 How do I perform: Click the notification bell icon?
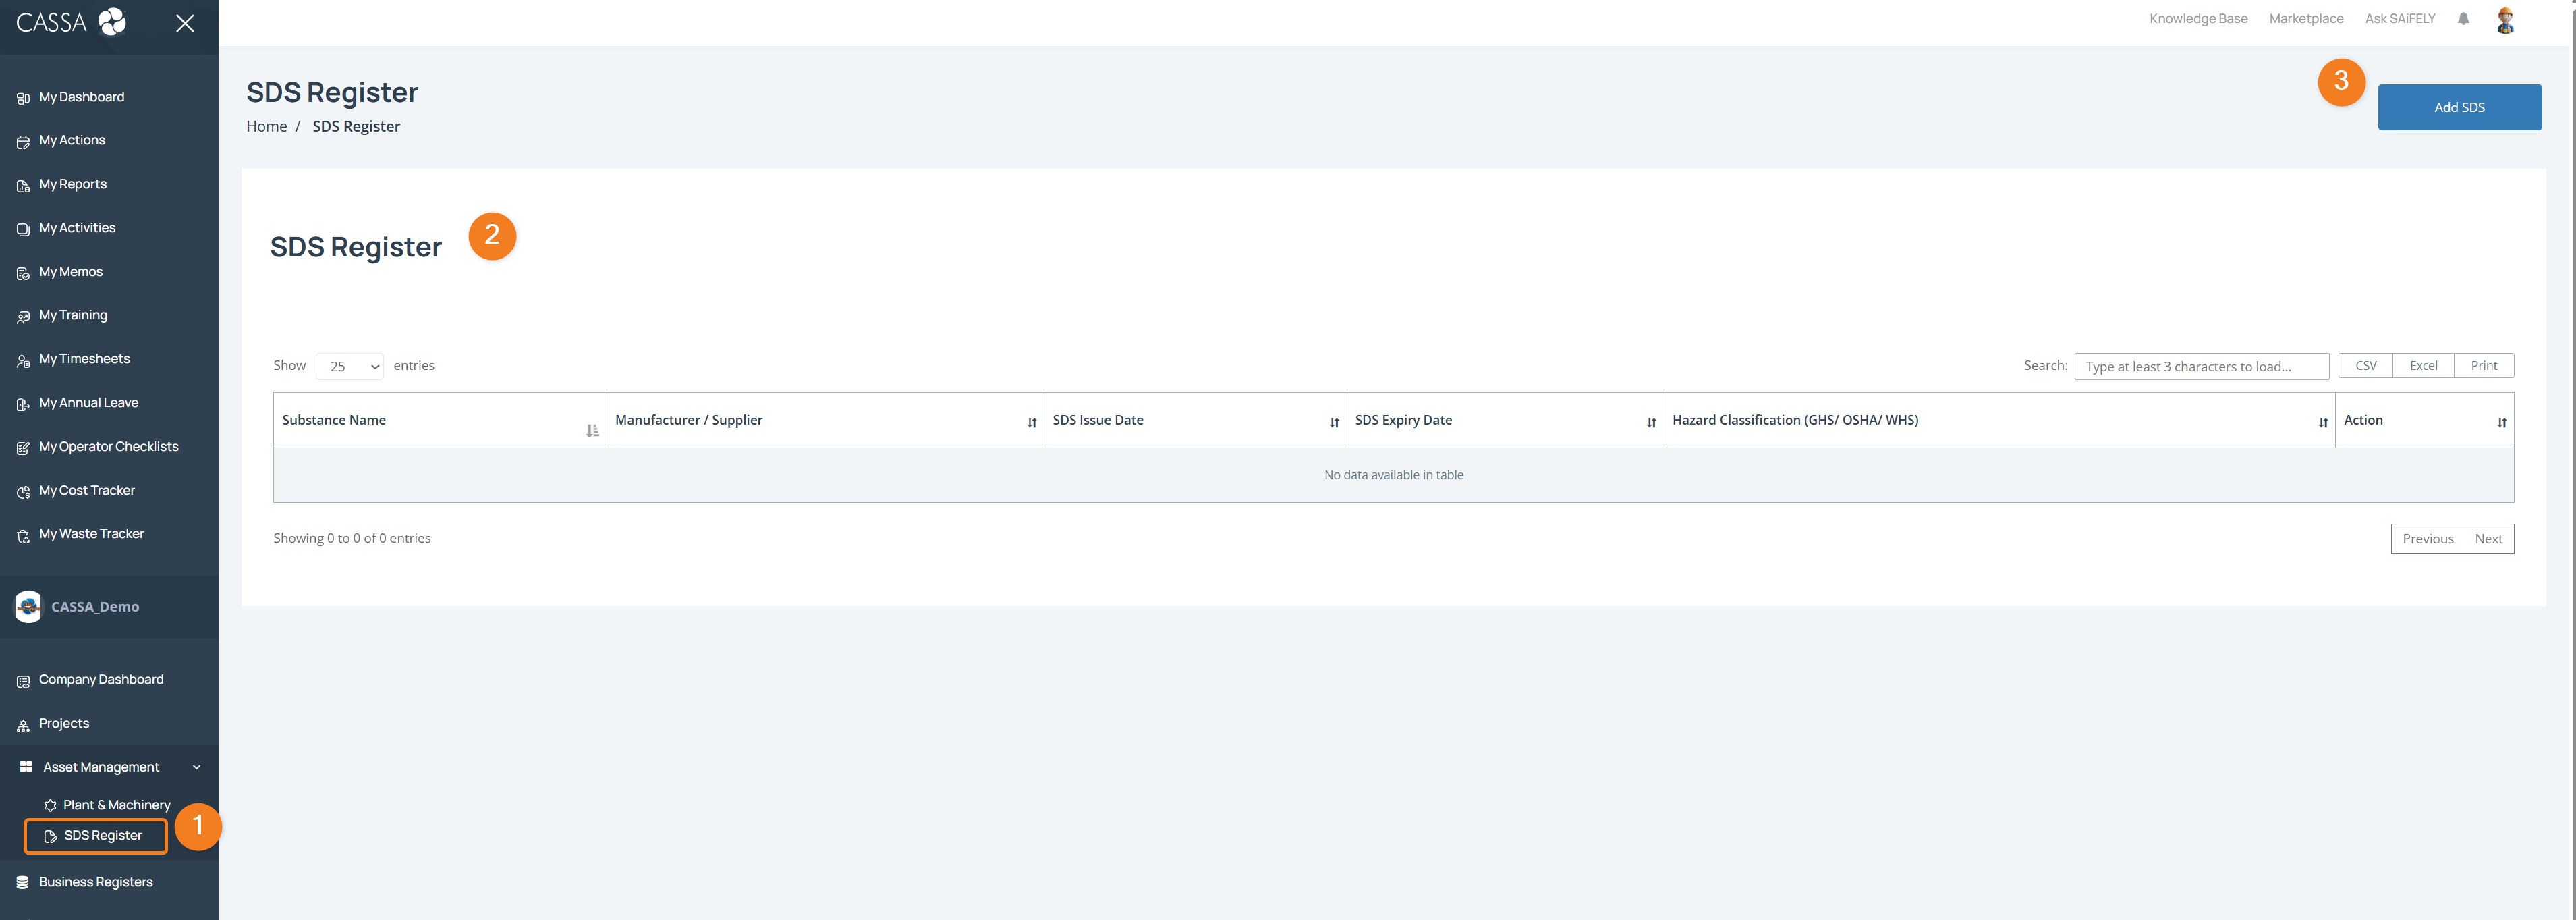coord(2463,19)
